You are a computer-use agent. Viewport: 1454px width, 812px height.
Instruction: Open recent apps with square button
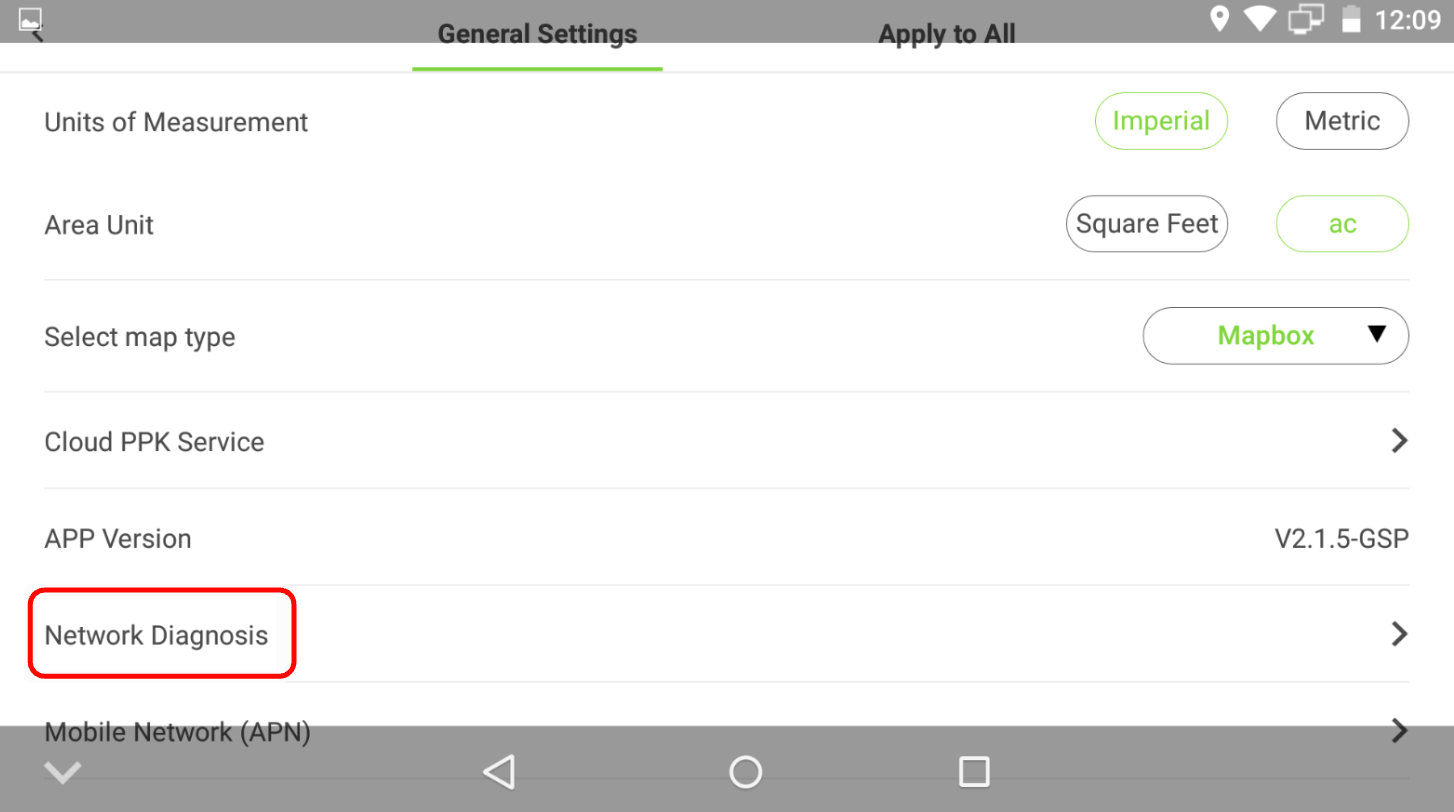coord(974,772)
